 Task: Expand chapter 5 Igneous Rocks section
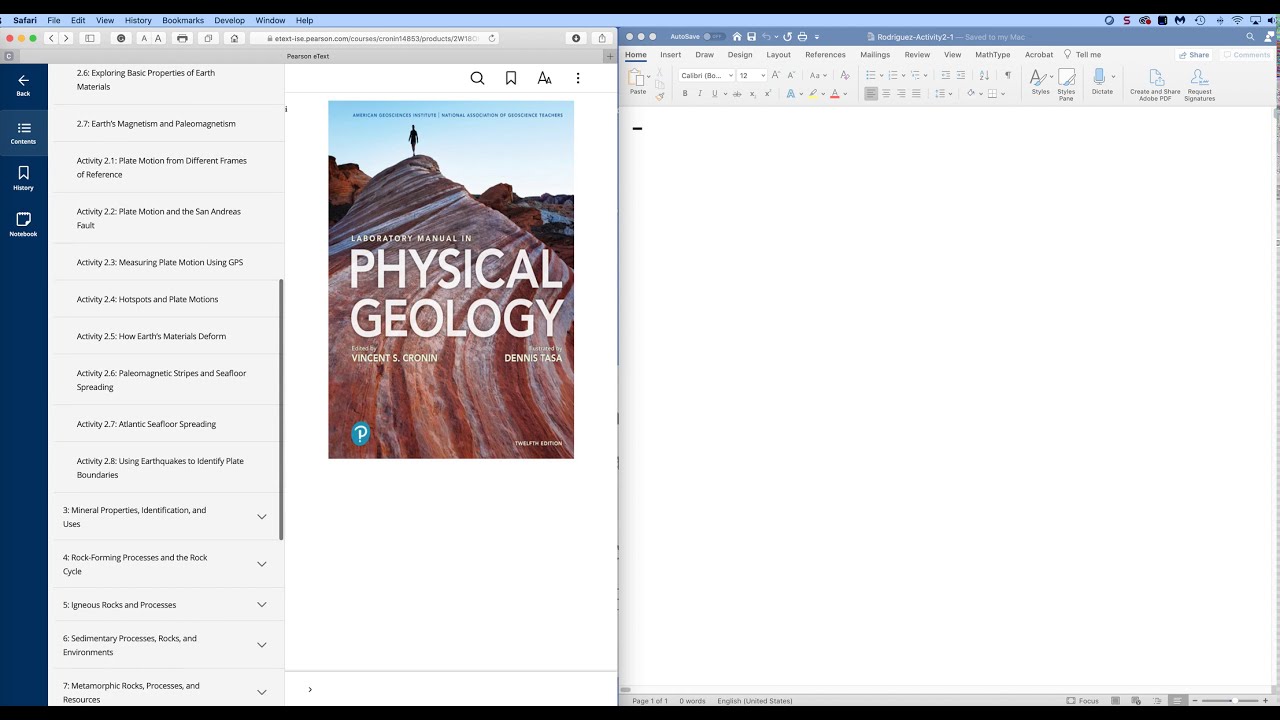point(262,605)
